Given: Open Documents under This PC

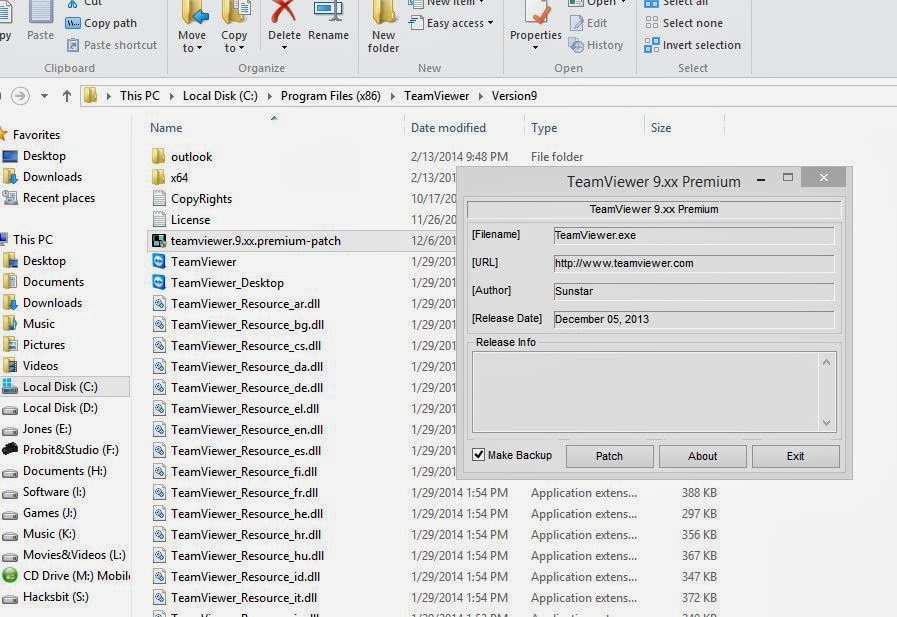Looking at the screenshot, I should click(53, 282).
